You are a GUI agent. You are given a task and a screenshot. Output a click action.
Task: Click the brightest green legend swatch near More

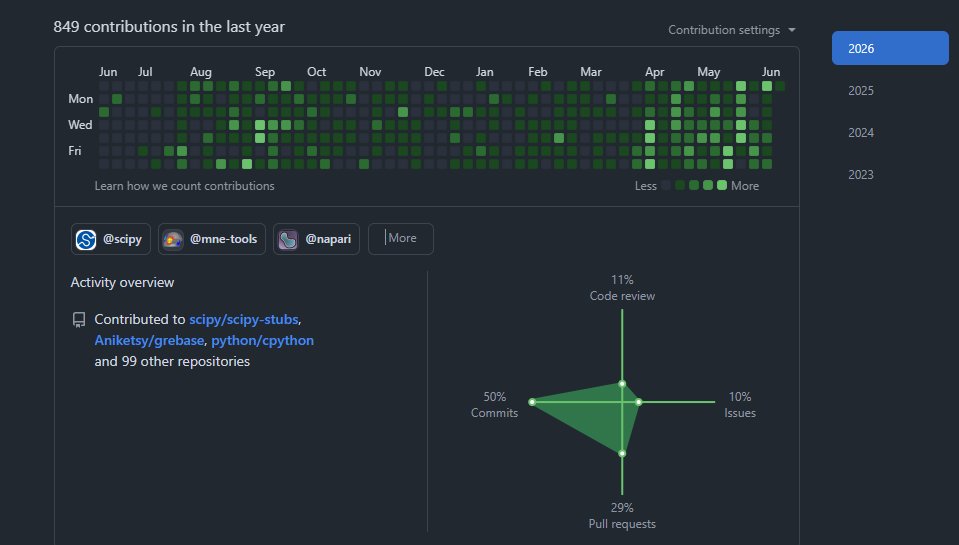pyautogui.click(x=722, y=185)
